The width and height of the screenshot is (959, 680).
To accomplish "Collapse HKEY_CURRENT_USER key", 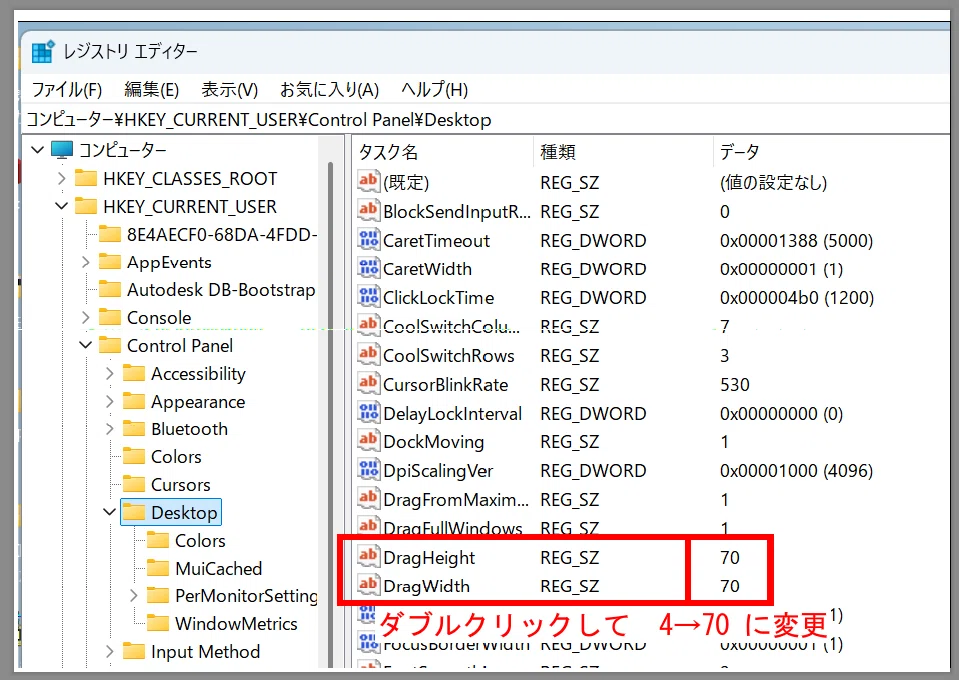I will coord(61,207).
